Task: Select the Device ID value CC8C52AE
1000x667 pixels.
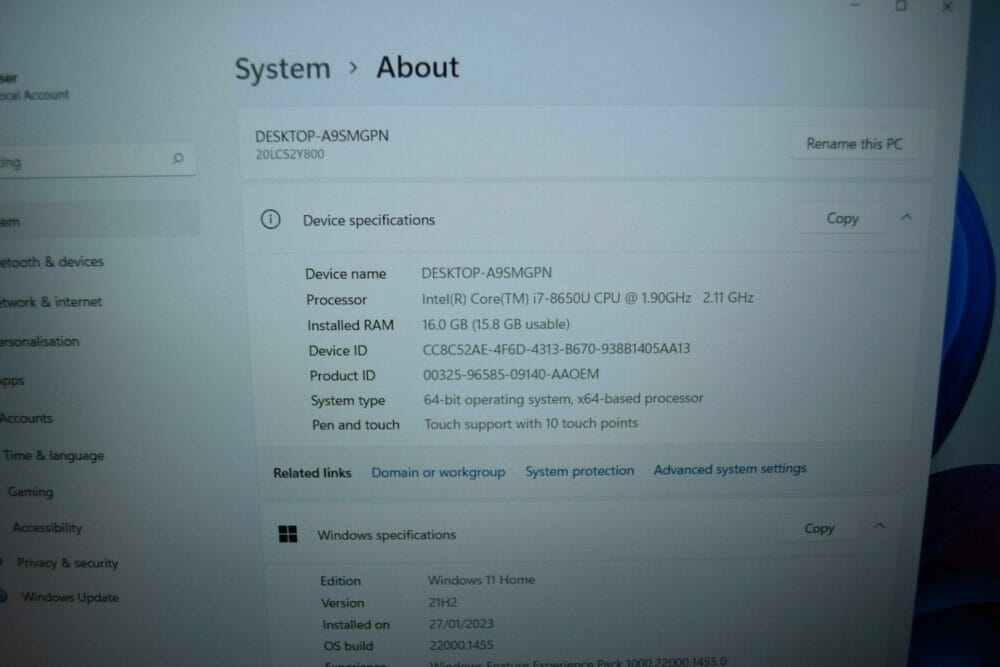Action: (x=556, y=349)
